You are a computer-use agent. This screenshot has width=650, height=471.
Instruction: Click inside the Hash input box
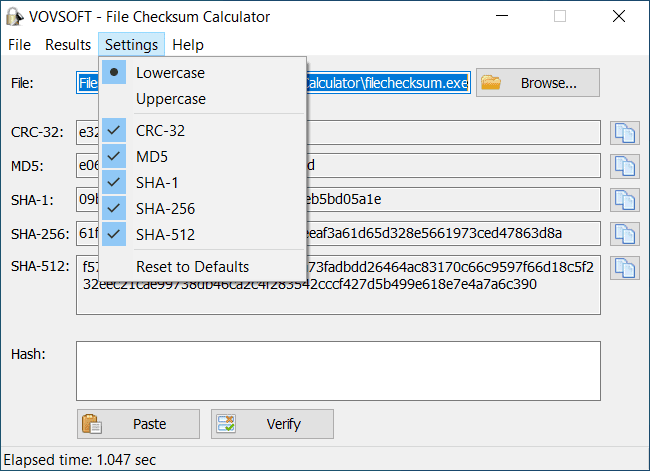pos(338,371)
